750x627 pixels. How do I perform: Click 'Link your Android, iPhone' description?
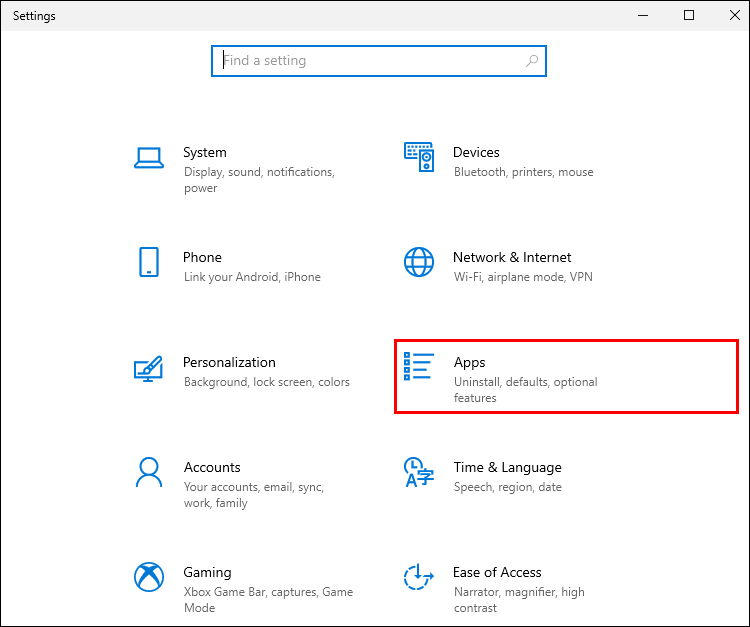[252, 277]
